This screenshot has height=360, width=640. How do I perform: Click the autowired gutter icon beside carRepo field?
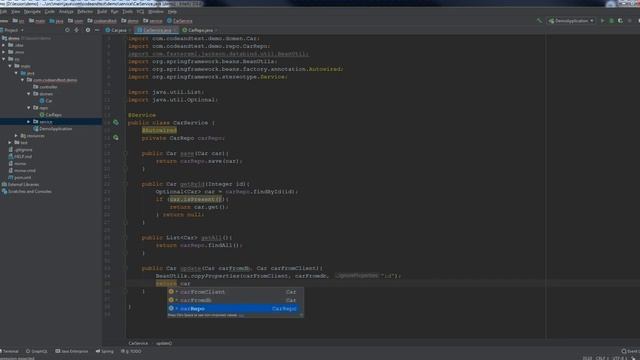pos(116,138)
